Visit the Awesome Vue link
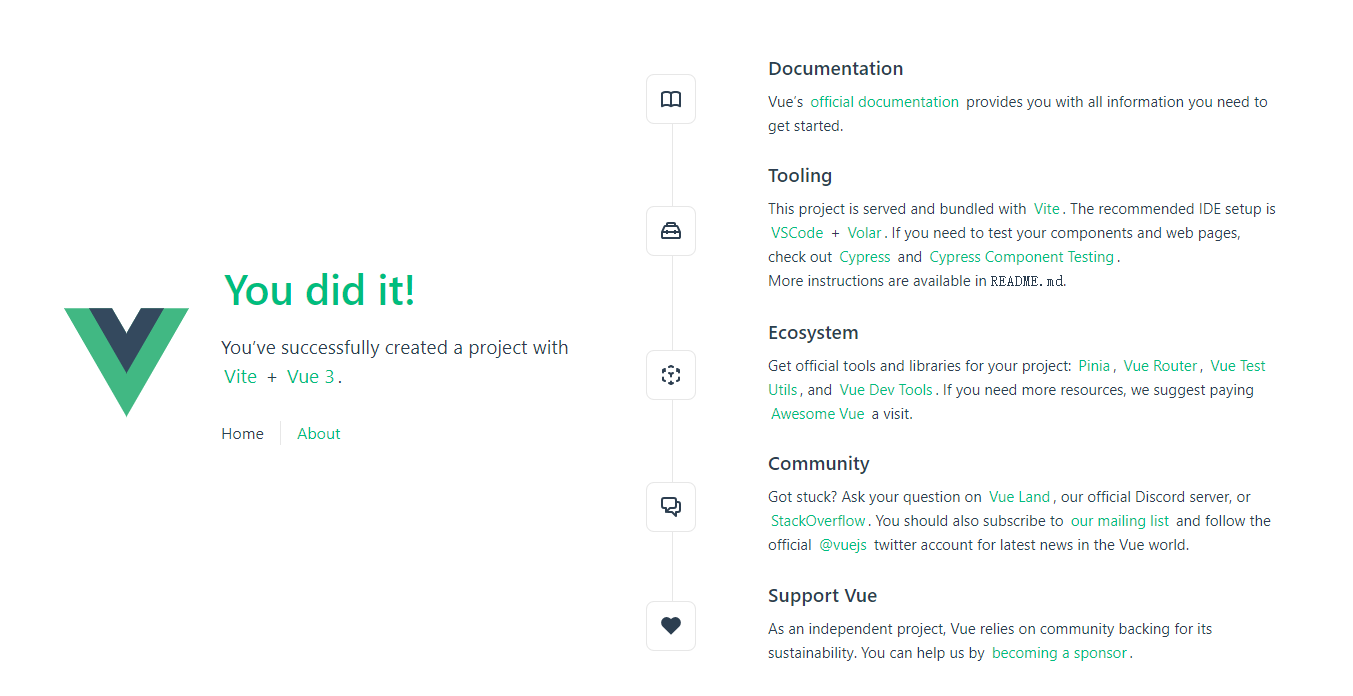The image size is (1353, 696). [817, 414]
